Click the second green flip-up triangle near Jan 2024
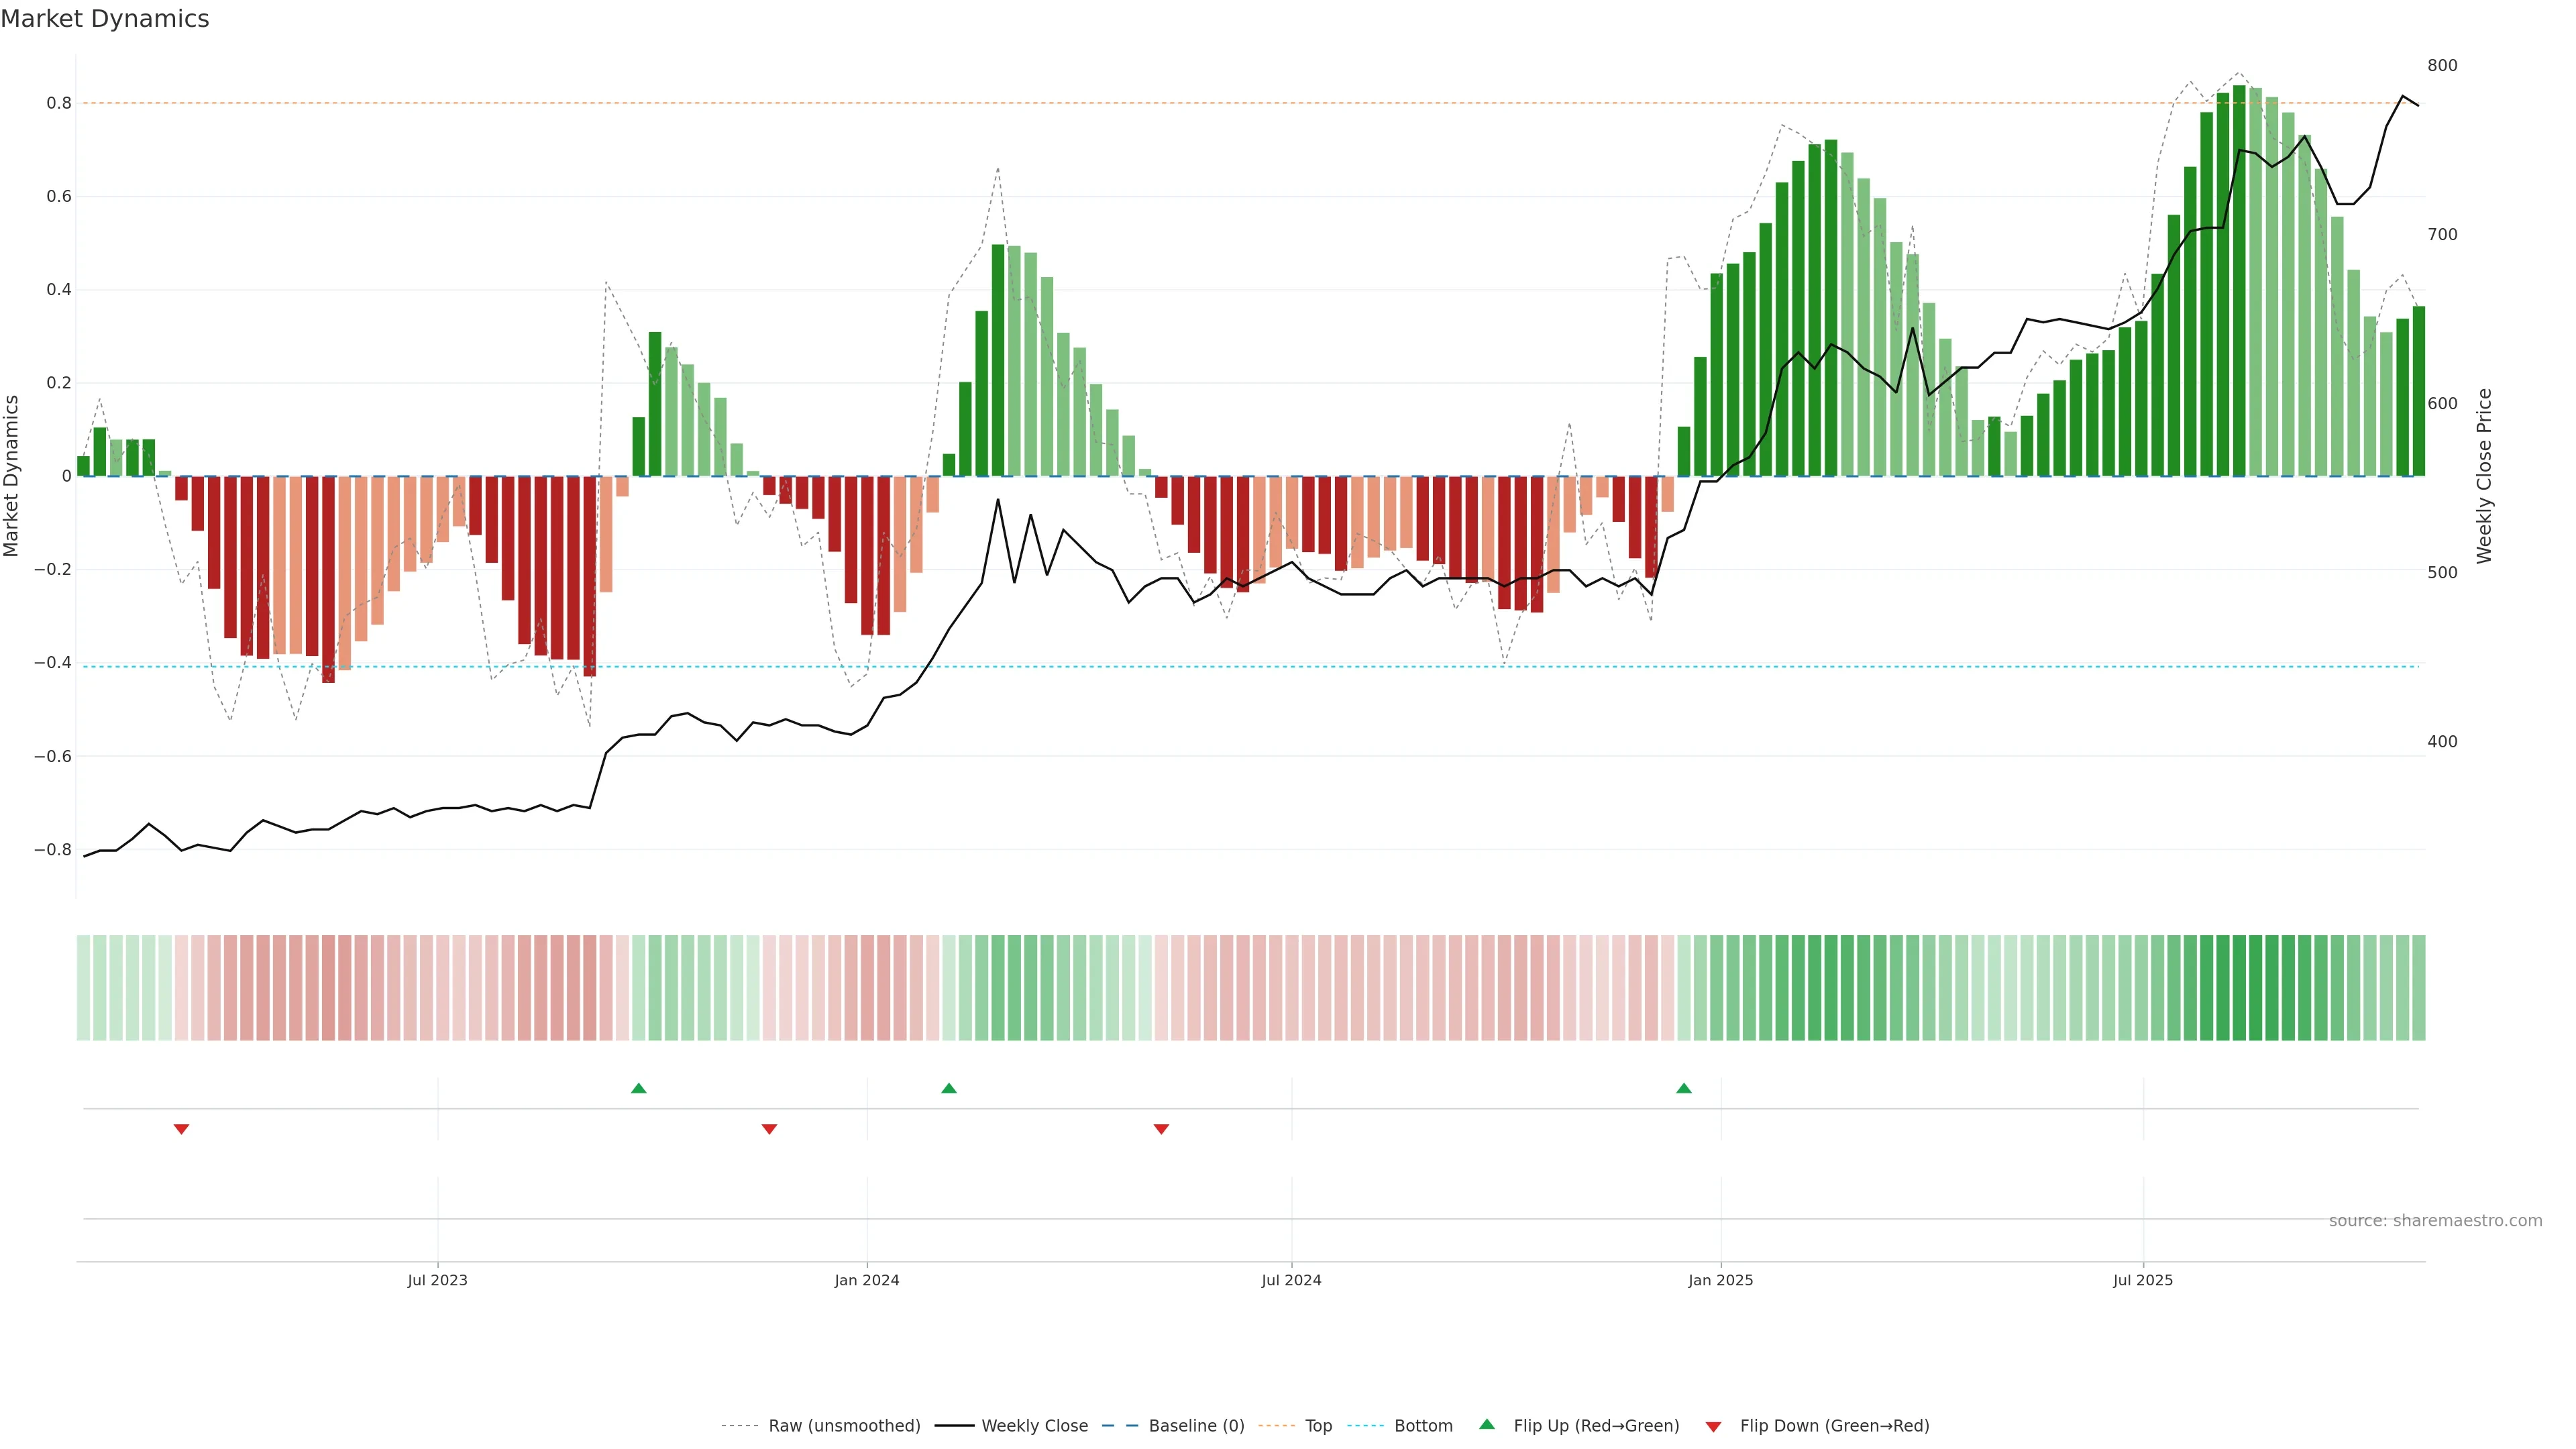 tap(949, 1088)
